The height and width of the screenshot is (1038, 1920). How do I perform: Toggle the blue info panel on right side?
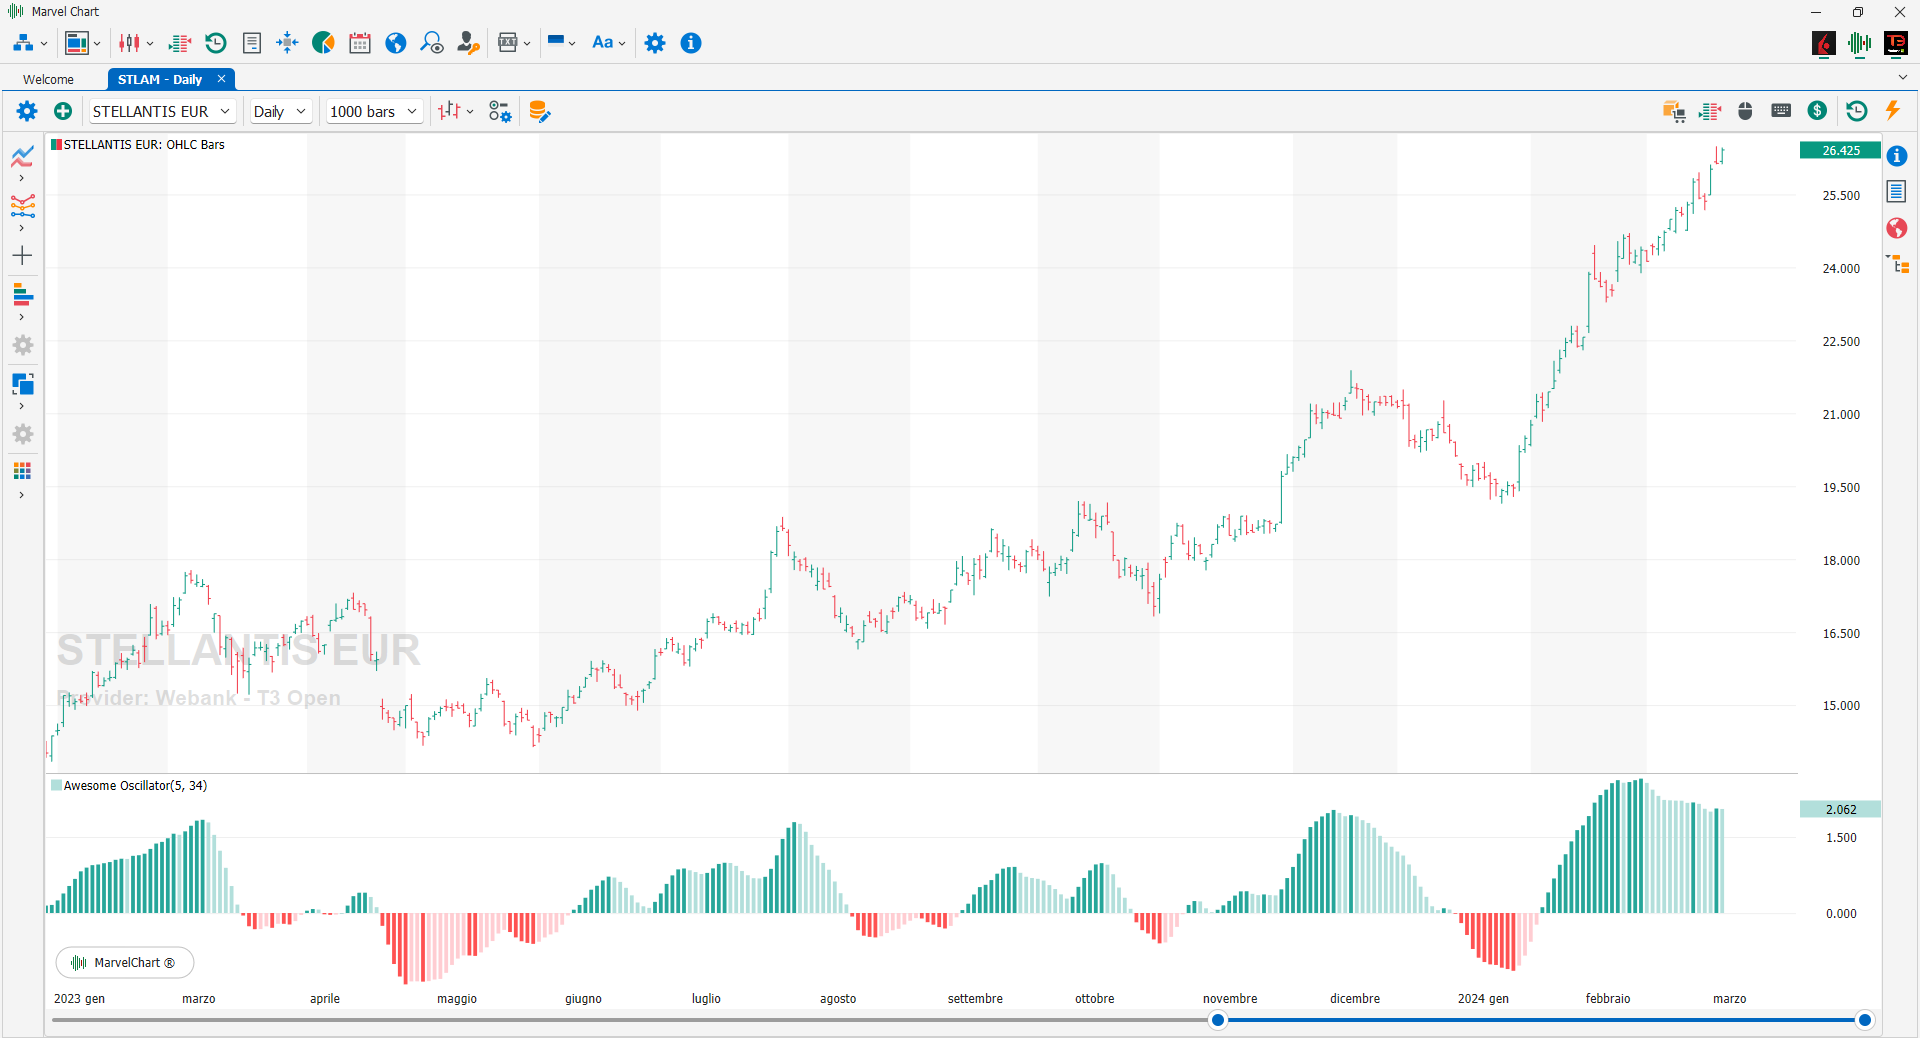point(1896,156)
